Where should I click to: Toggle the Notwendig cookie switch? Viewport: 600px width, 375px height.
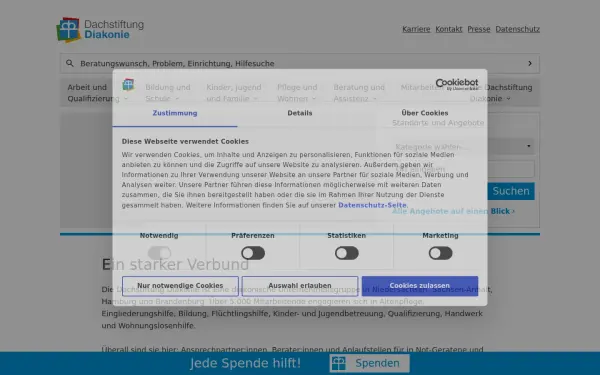click(x=159, y=253)
